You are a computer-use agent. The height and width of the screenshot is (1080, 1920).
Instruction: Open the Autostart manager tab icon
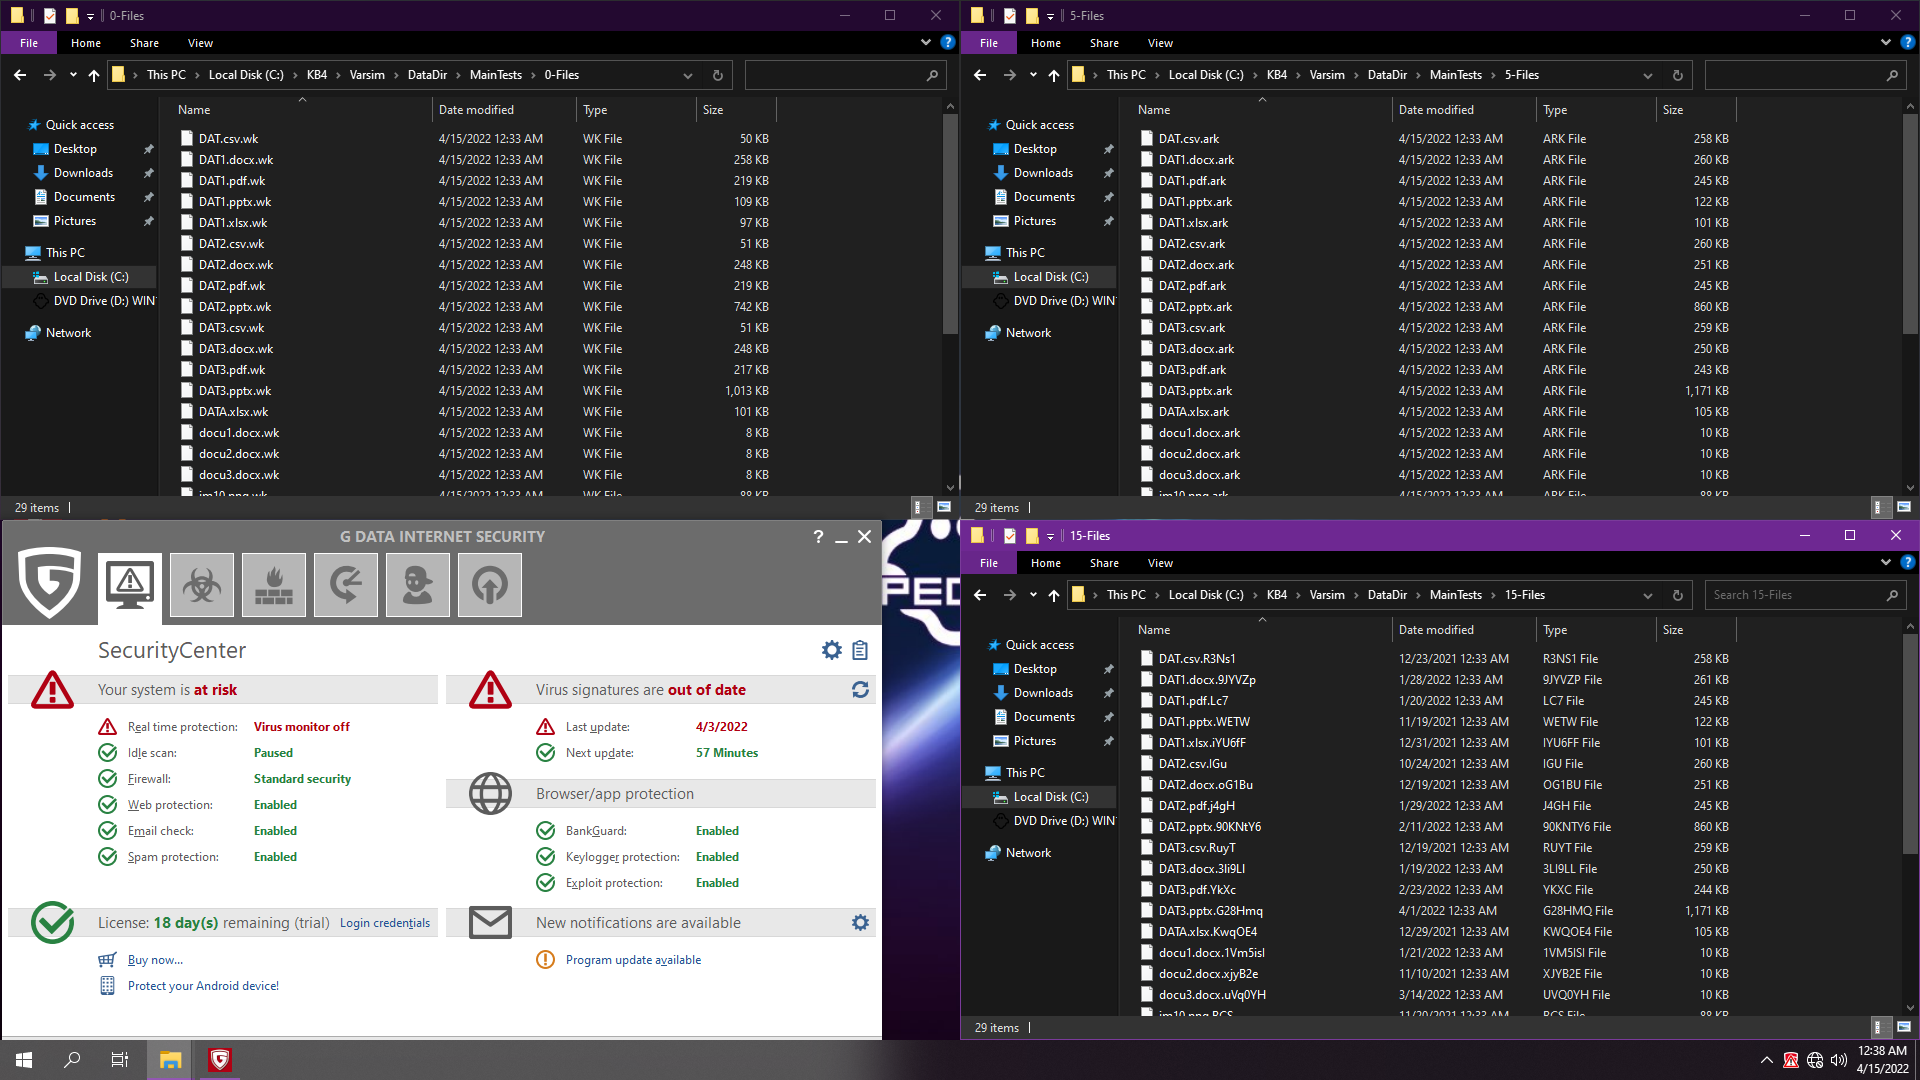coord(490,585)
